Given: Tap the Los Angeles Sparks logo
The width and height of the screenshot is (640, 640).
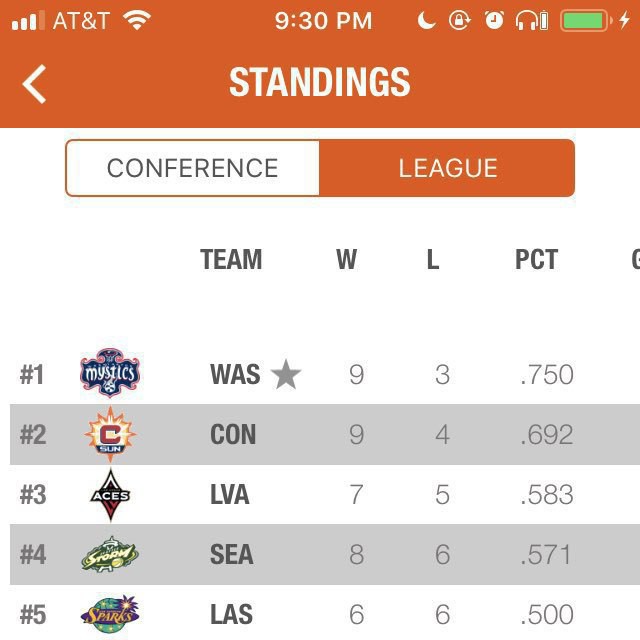Looking at the screenshot, I should [110, 612].
